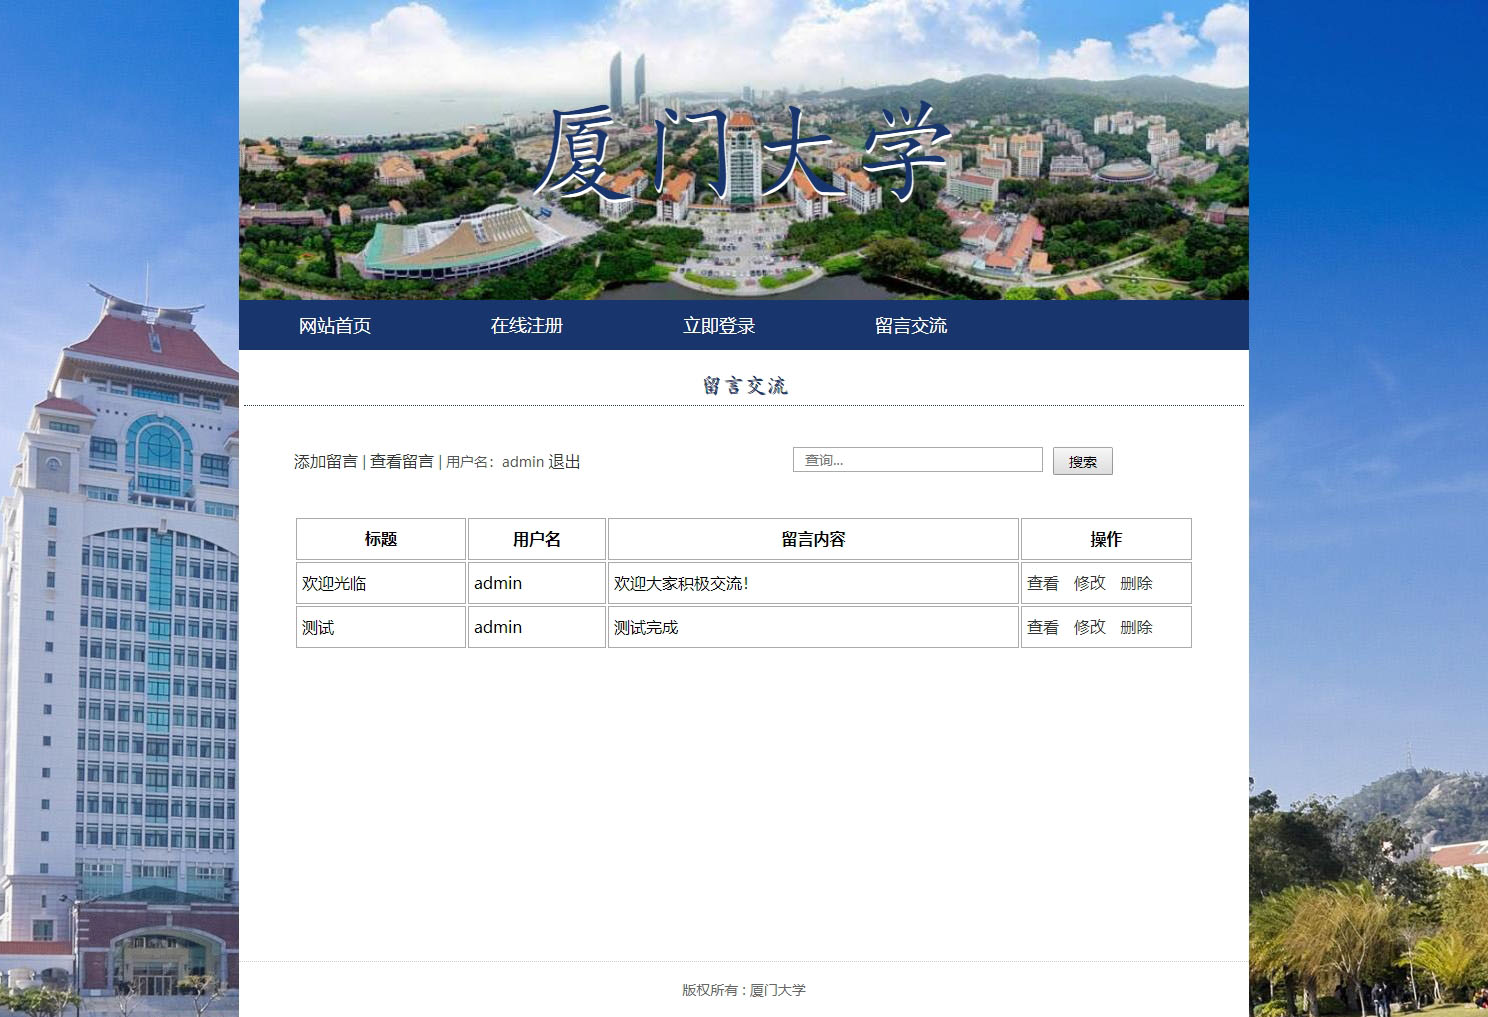Click the 用户名: admin label
Screen dimensions: 1488x1017
click(x=495, y=462)
